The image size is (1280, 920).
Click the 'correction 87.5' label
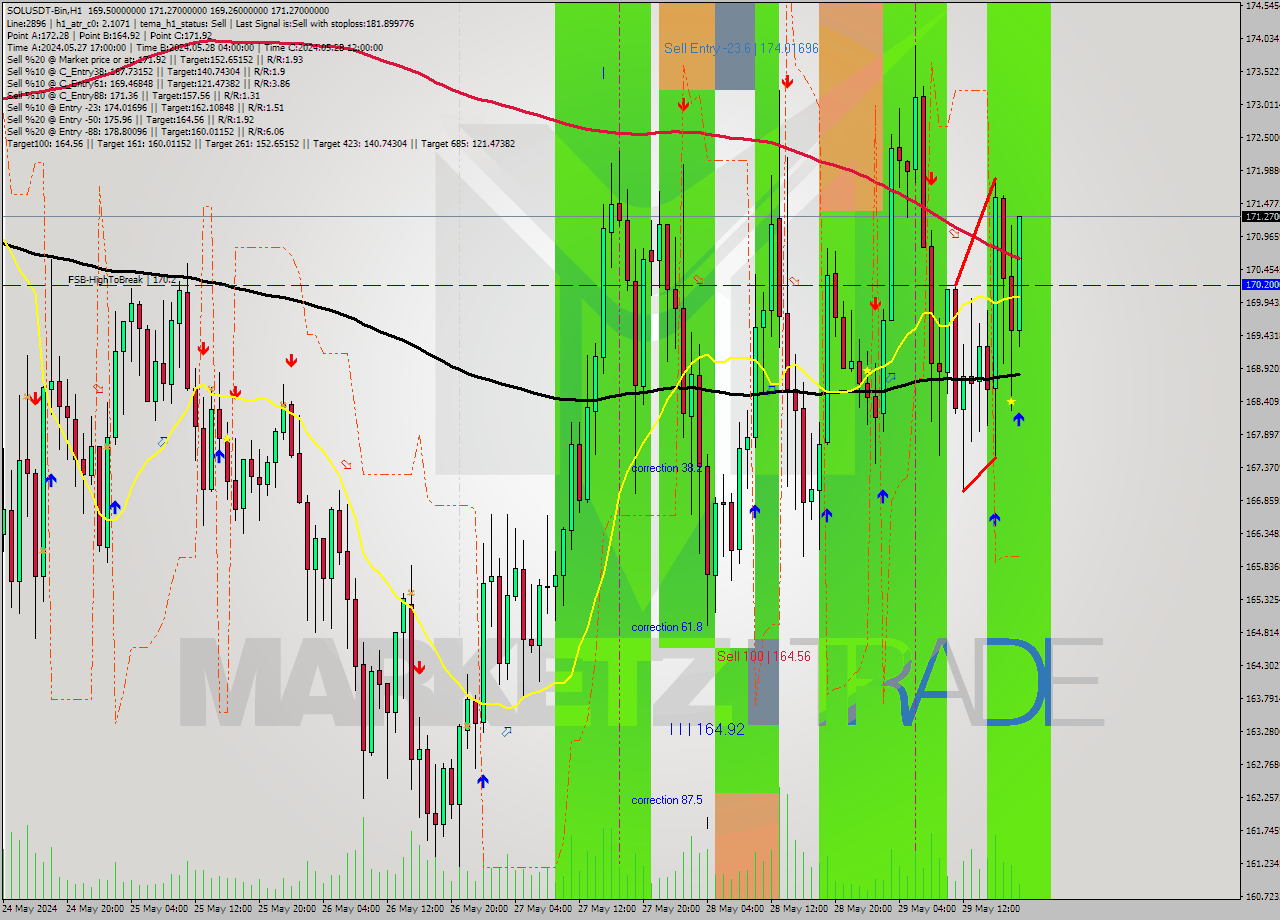tap(666, 800)
